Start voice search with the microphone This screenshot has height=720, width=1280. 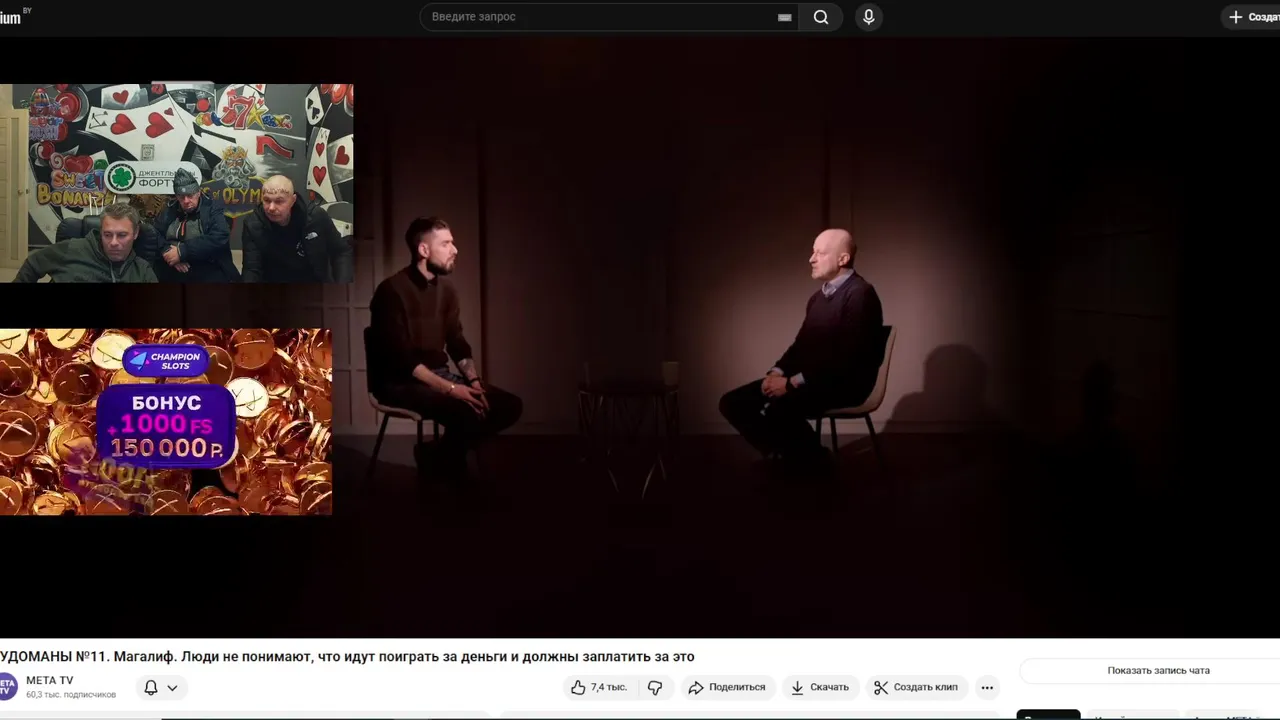click(x=868, y=17)
